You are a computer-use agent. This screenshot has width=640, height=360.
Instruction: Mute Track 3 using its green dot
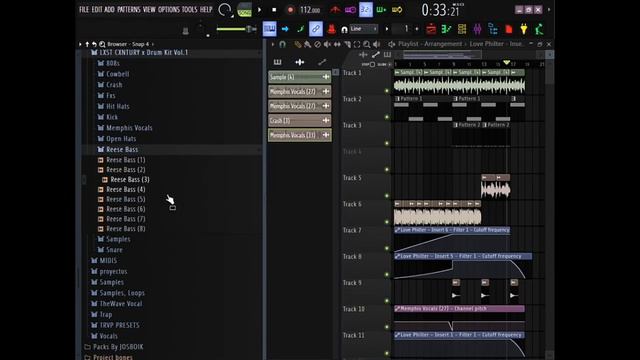(x=387, y=143)
